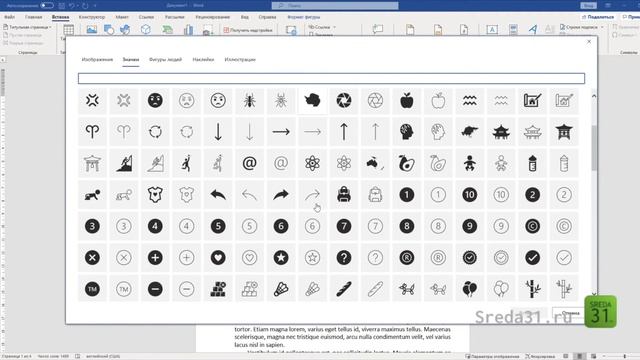
Task: Select the filled star badge icon
Action: [x=281, y=258]
